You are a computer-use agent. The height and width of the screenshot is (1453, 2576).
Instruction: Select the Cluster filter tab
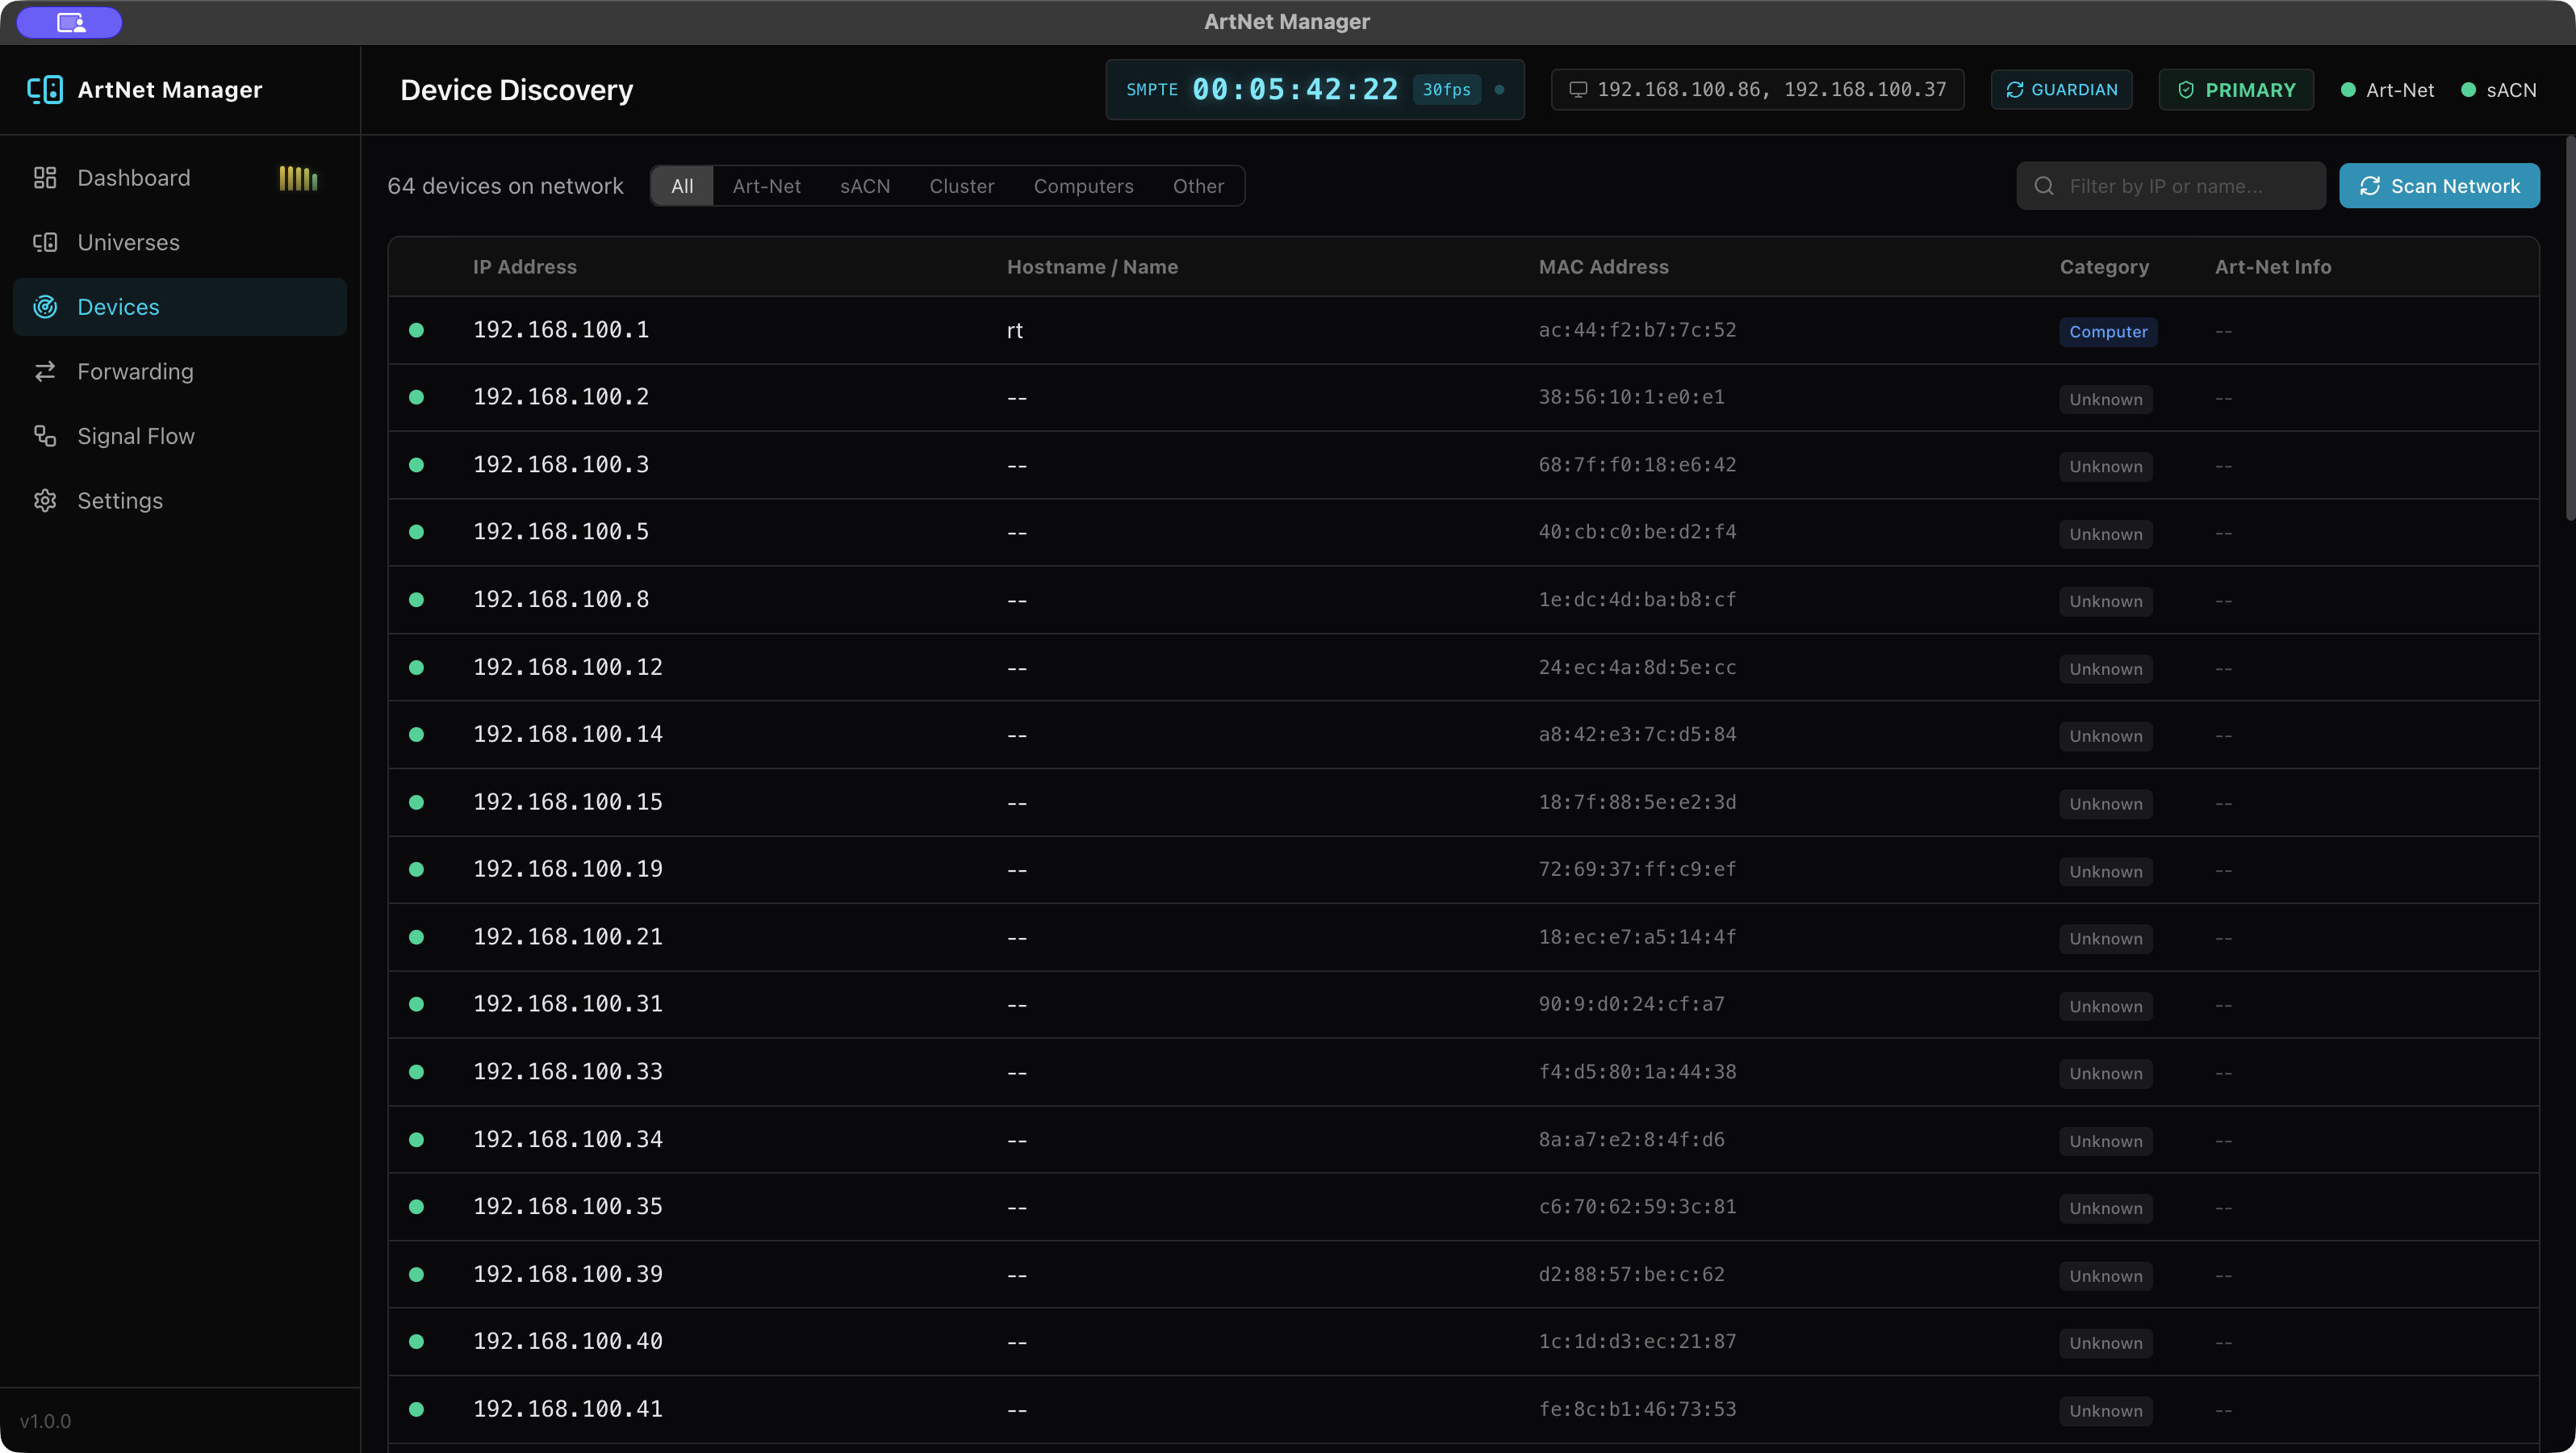point(961,186)
